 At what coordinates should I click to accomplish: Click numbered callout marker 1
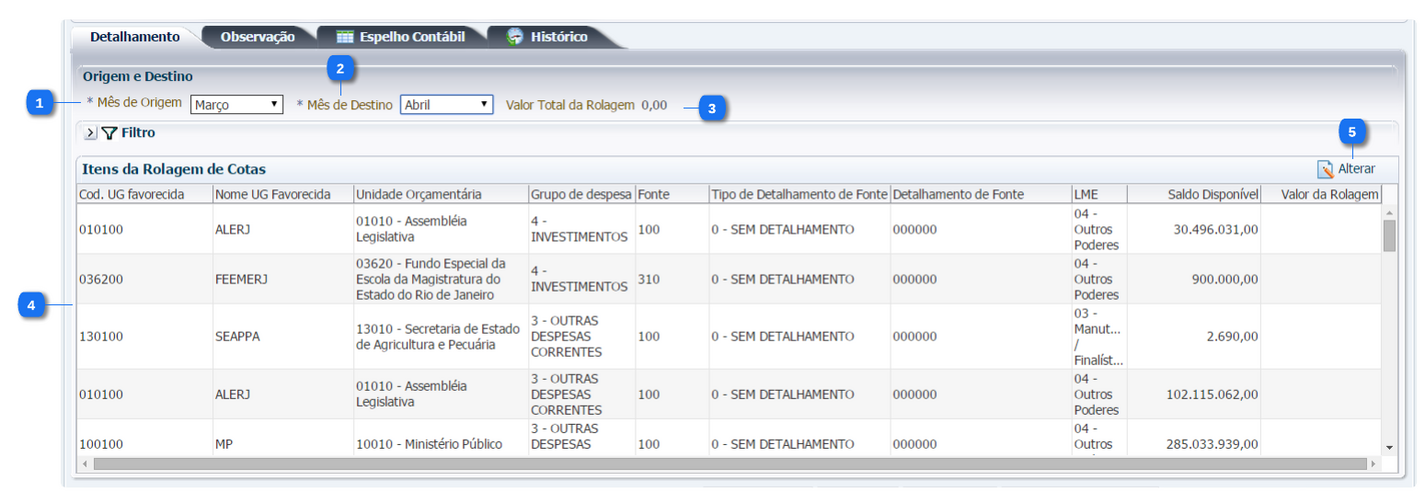[40, 103]
